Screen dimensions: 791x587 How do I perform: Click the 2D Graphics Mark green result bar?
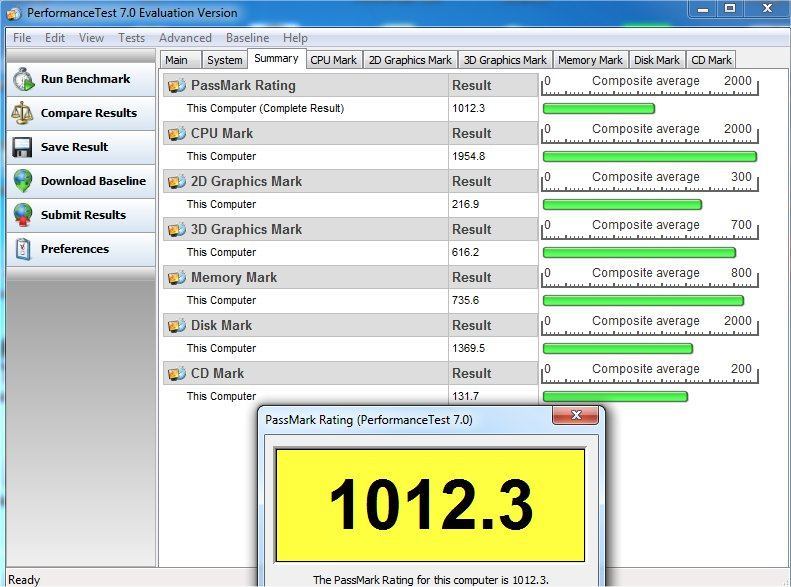[x=623, y=204]
